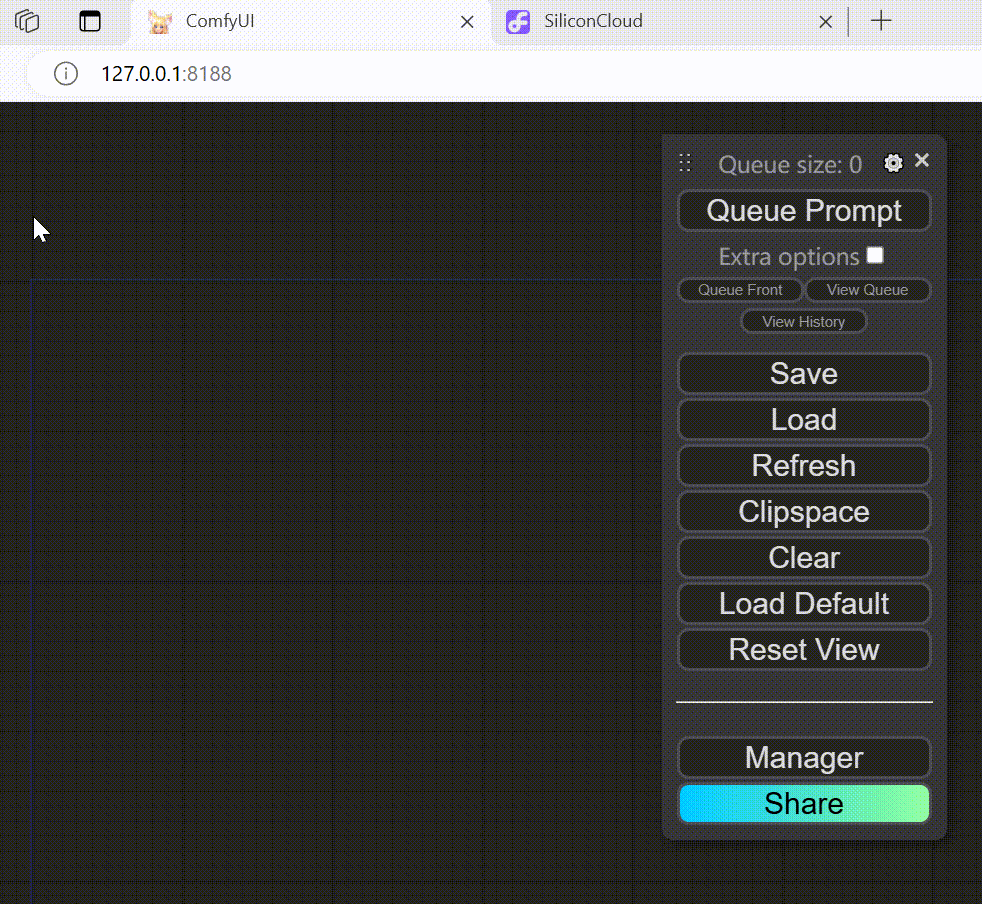Click the gradient Share button
Image resolution: width=982 pixels, height=904 pixels.
tap(804, 804)
